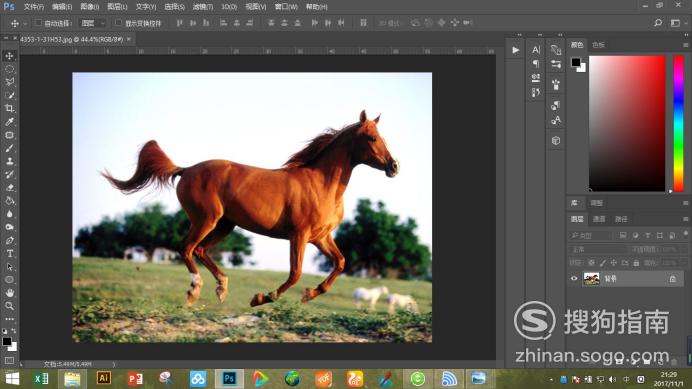The height and width of the screenshot is (389, 692).
Task: Open Excel from the taskbar
Action: 41,379
